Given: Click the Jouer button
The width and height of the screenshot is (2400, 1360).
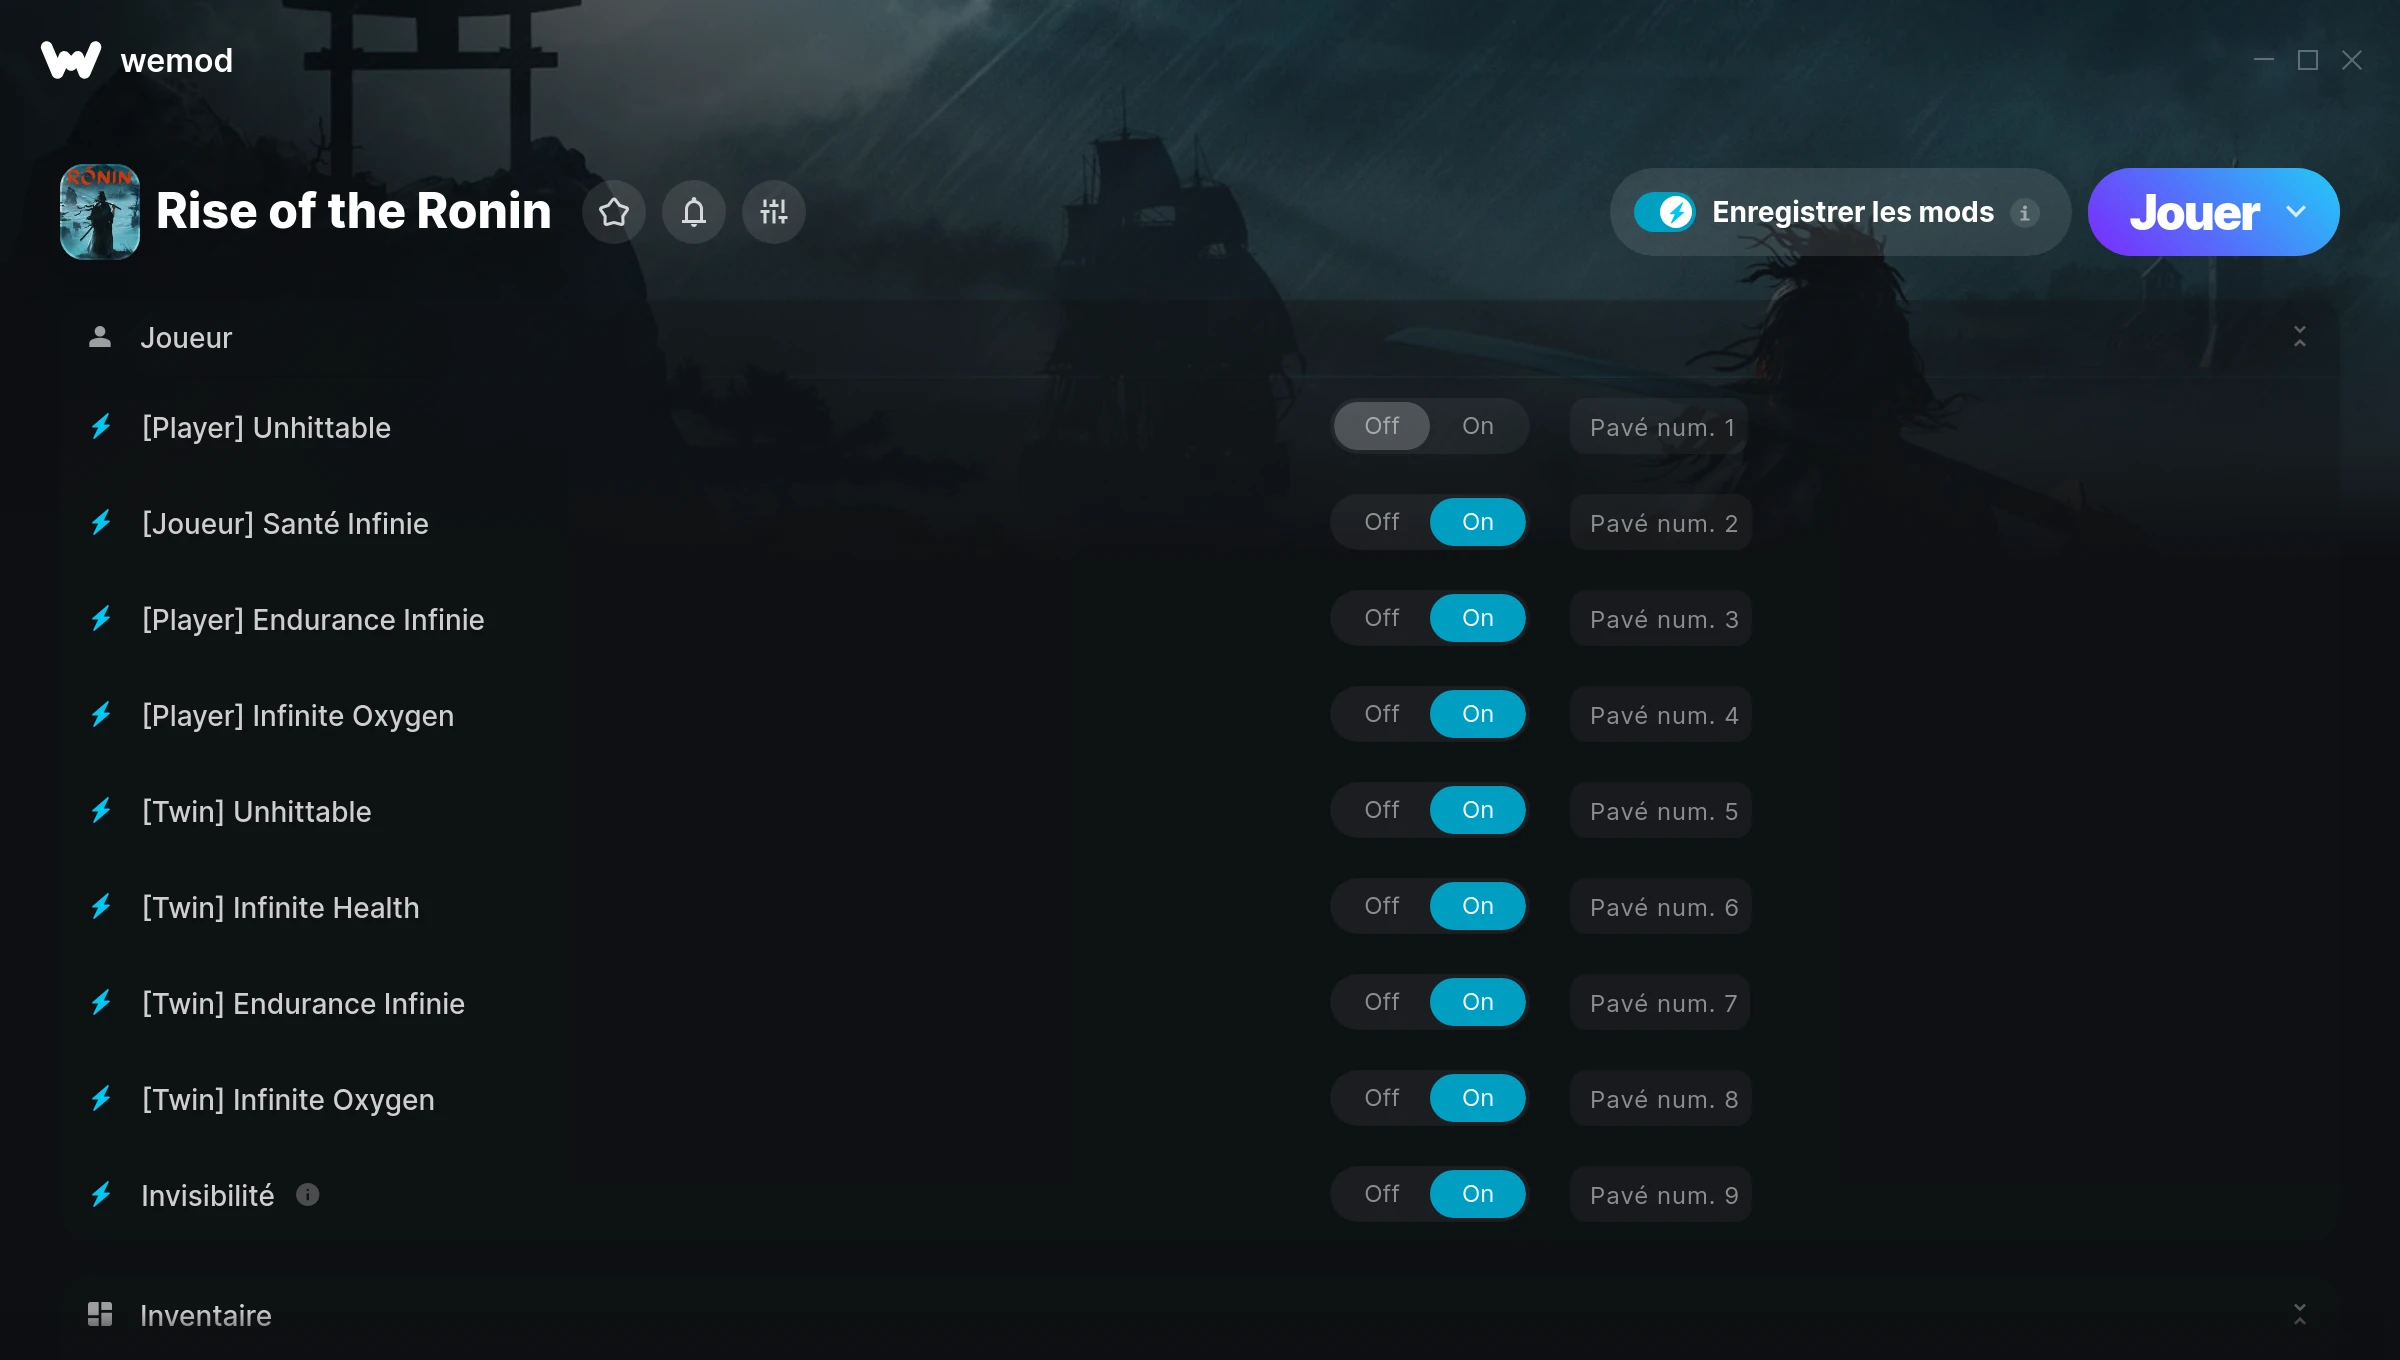Looking at the screenshot, I should pyautogui.click(x=2194, y=212).
